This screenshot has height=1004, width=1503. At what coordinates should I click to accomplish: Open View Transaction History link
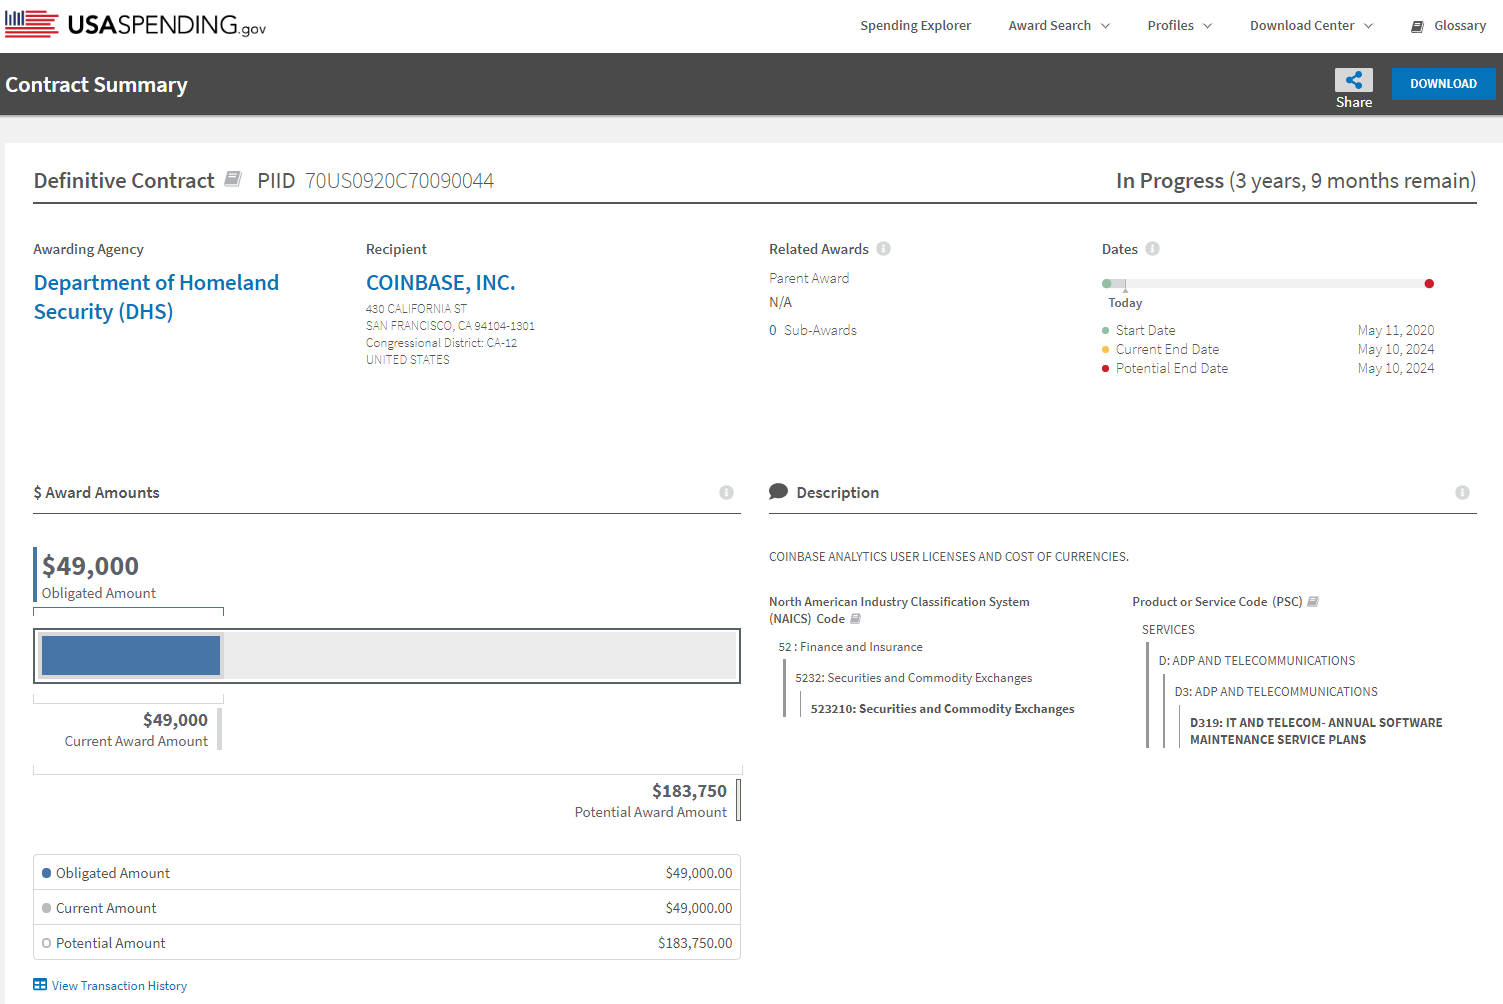[x=119, y=986]
